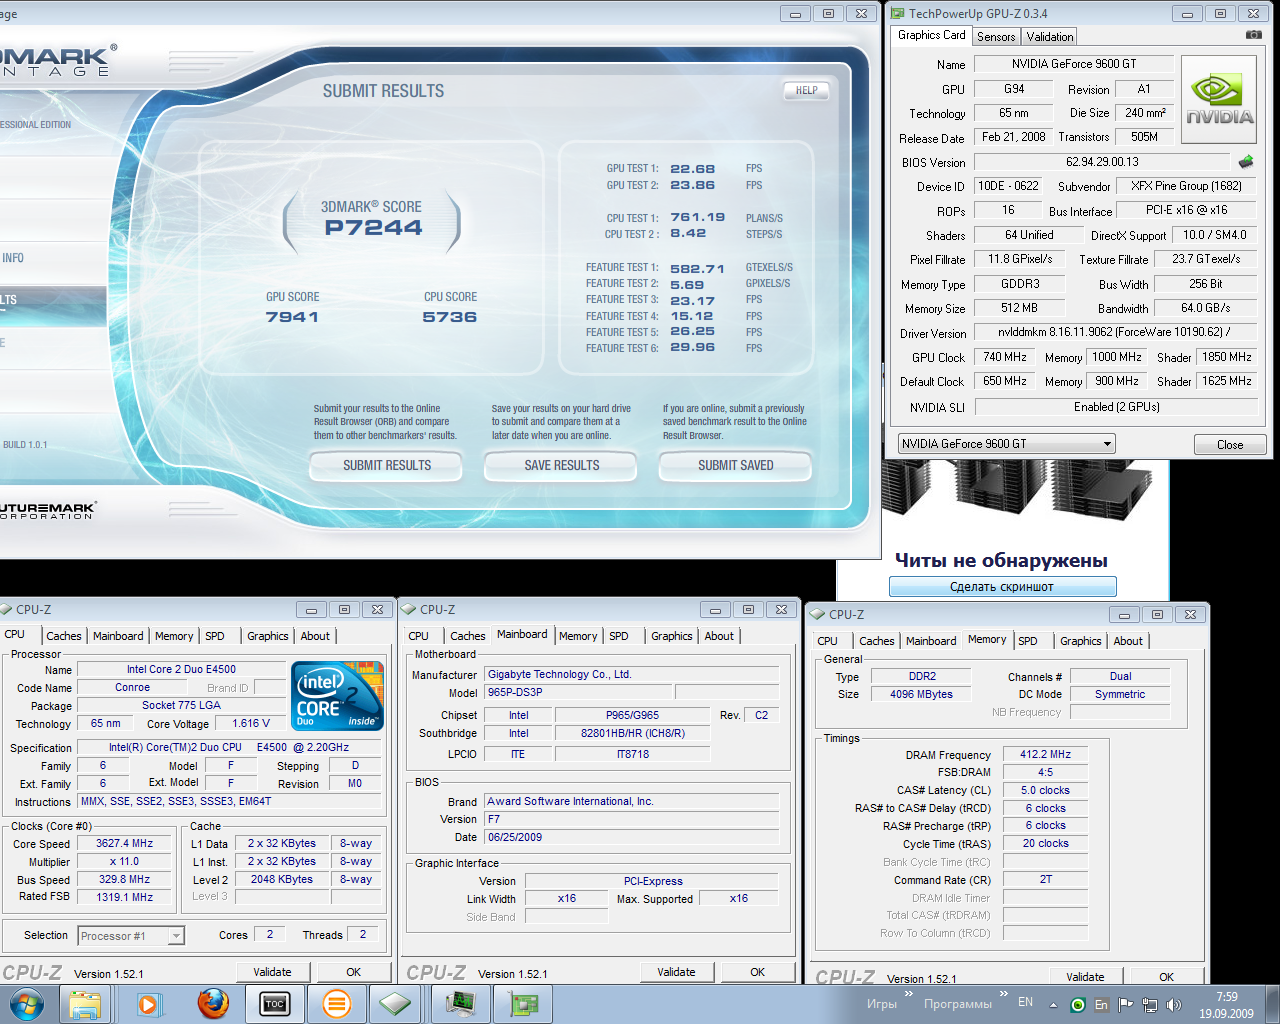Click the Close button in GPU-Z
Image resolution: width=1280 pixels, height=1024 pixels.
pos(1230,445)
